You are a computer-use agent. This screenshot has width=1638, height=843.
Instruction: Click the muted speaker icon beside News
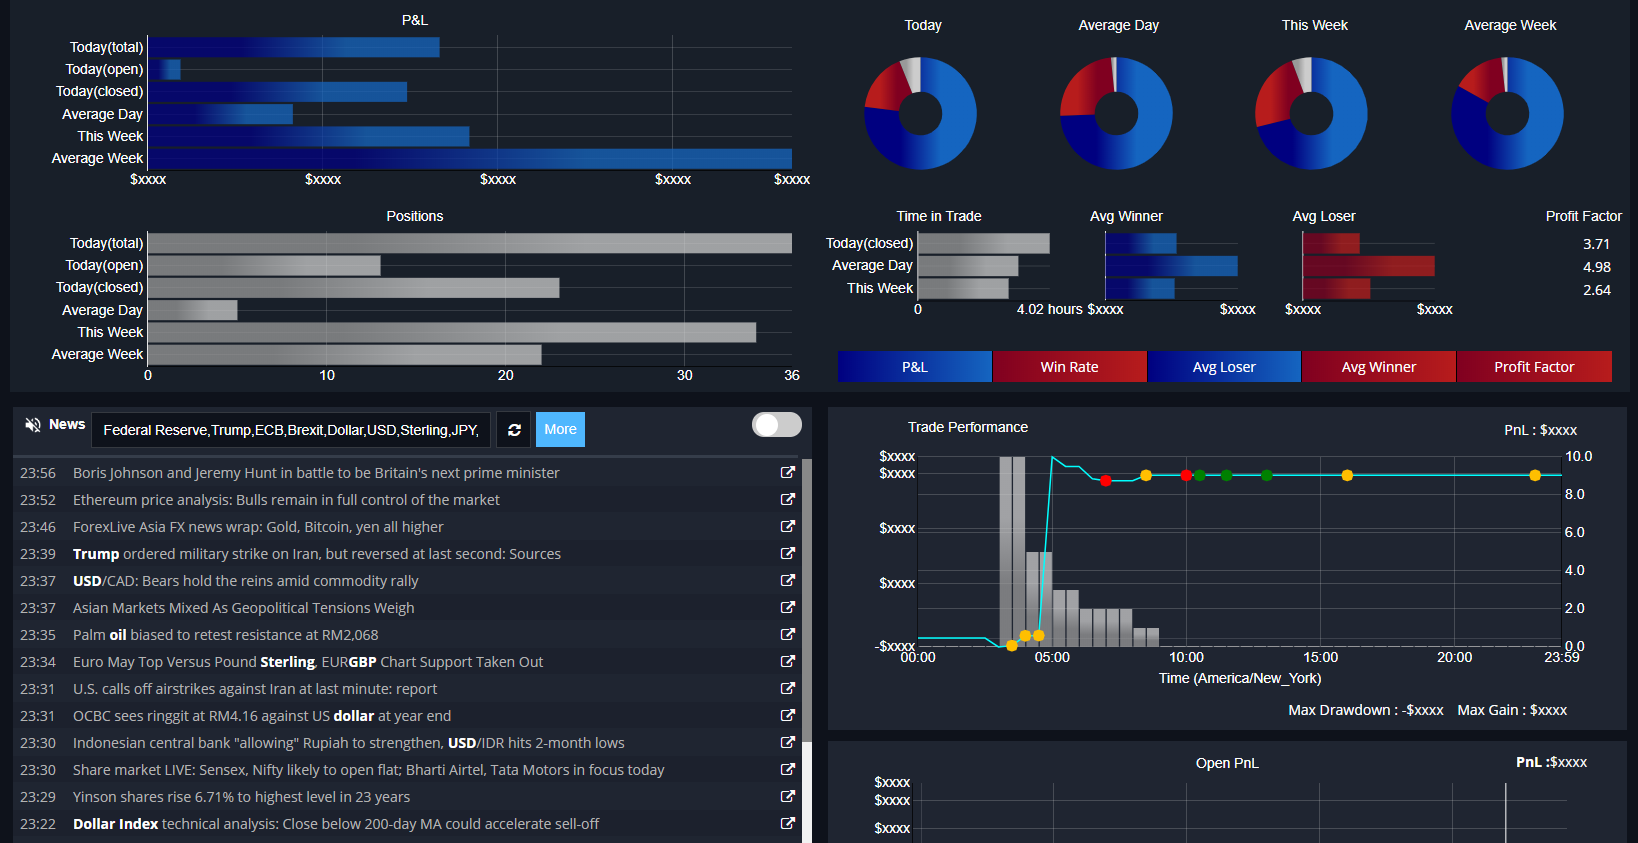click(x=33, y=425)
